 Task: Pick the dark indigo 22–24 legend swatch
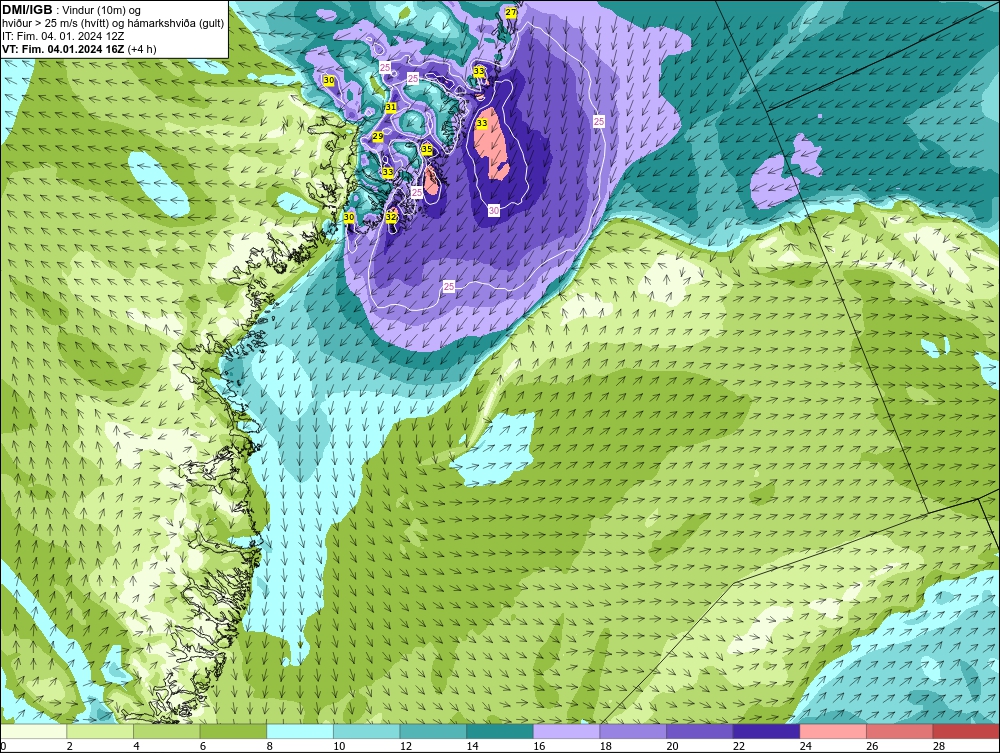766,731
